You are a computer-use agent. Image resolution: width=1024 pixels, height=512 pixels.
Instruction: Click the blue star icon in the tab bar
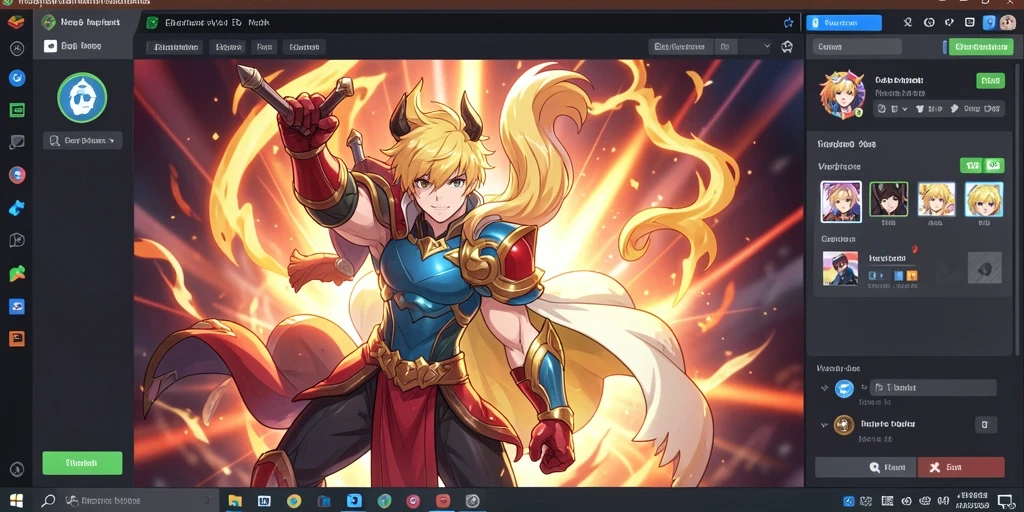point(788,23)
